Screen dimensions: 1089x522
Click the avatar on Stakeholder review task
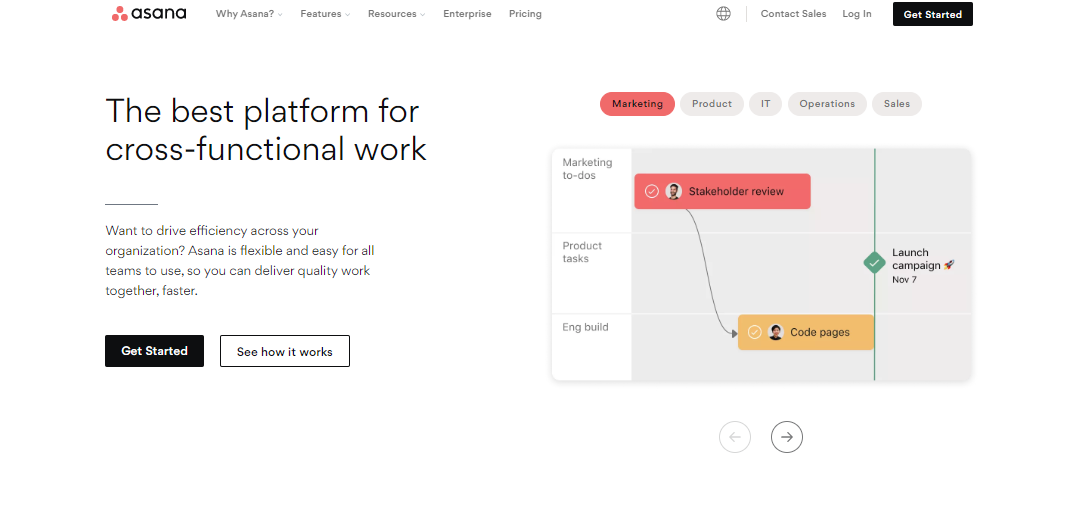click(x=674, y=191)
